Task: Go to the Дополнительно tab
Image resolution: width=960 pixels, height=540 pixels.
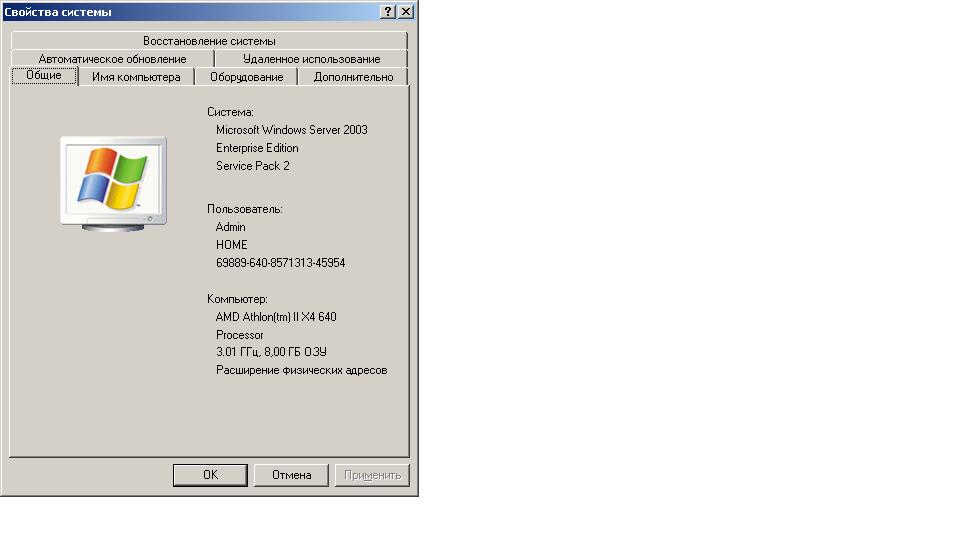Action: [353, 77]
